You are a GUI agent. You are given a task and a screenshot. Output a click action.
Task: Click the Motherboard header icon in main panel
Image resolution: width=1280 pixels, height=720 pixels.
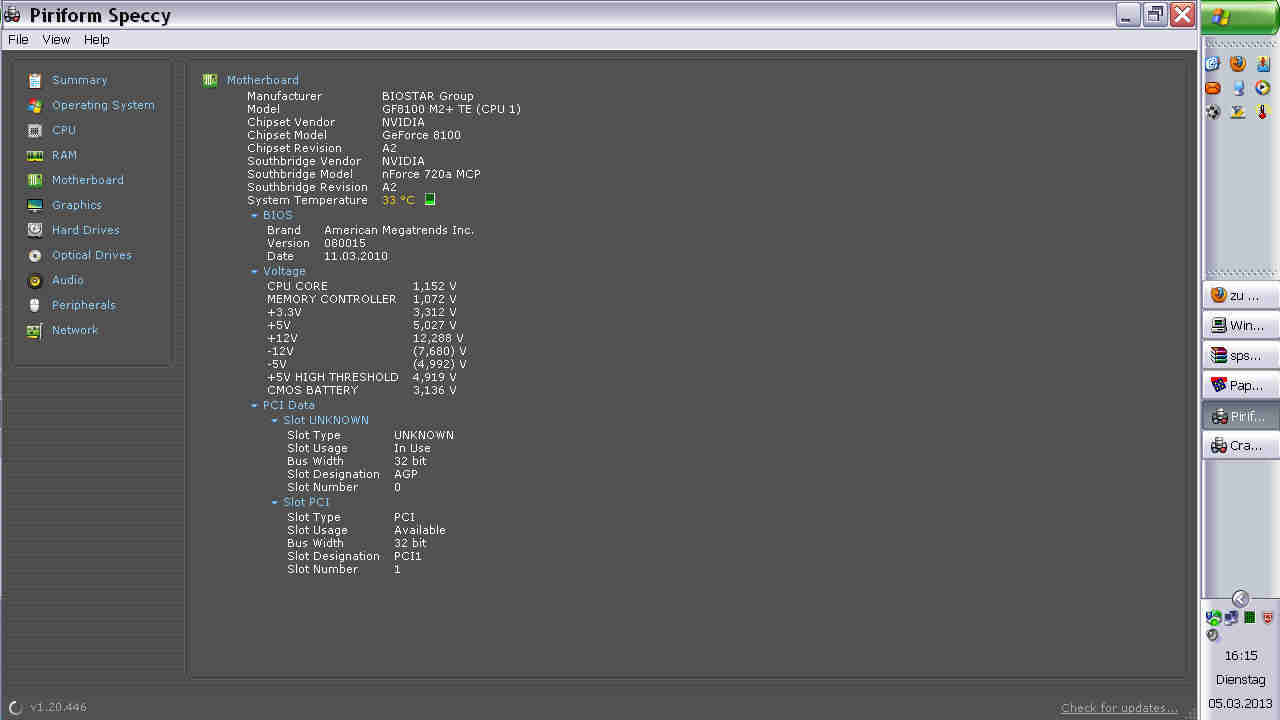tap(210, 80)
